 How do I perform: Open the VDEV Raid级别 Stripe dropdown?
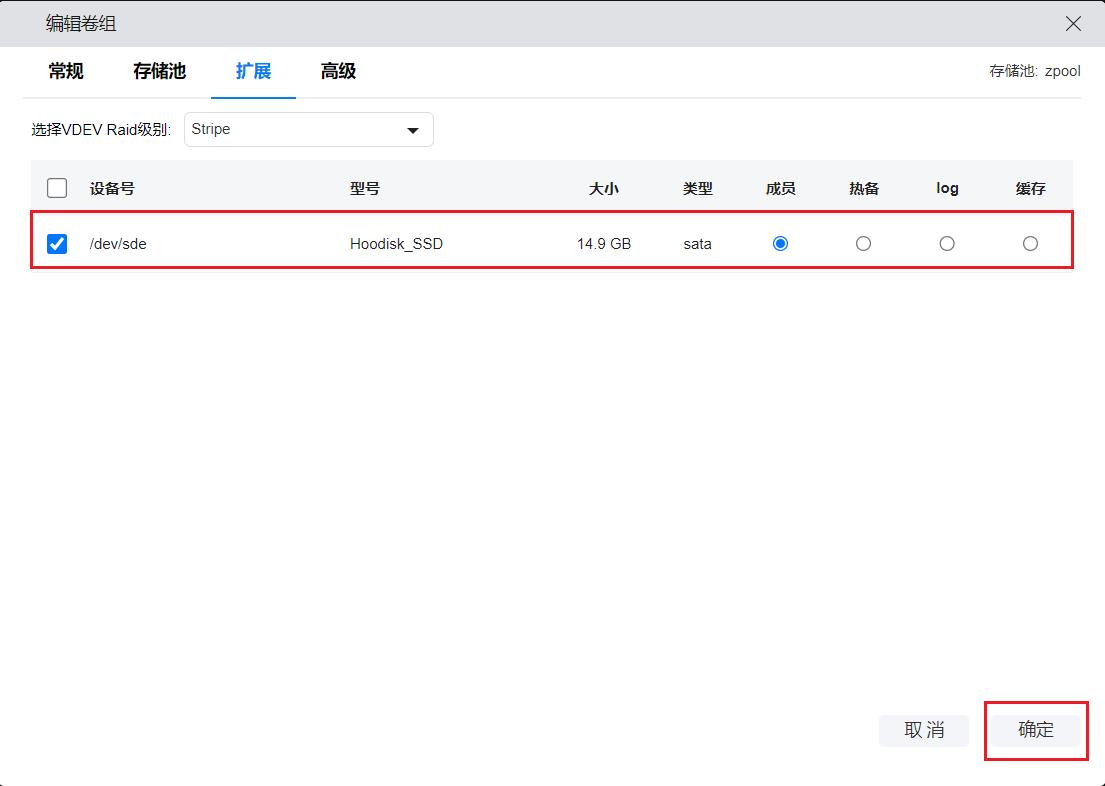point(308,130)
